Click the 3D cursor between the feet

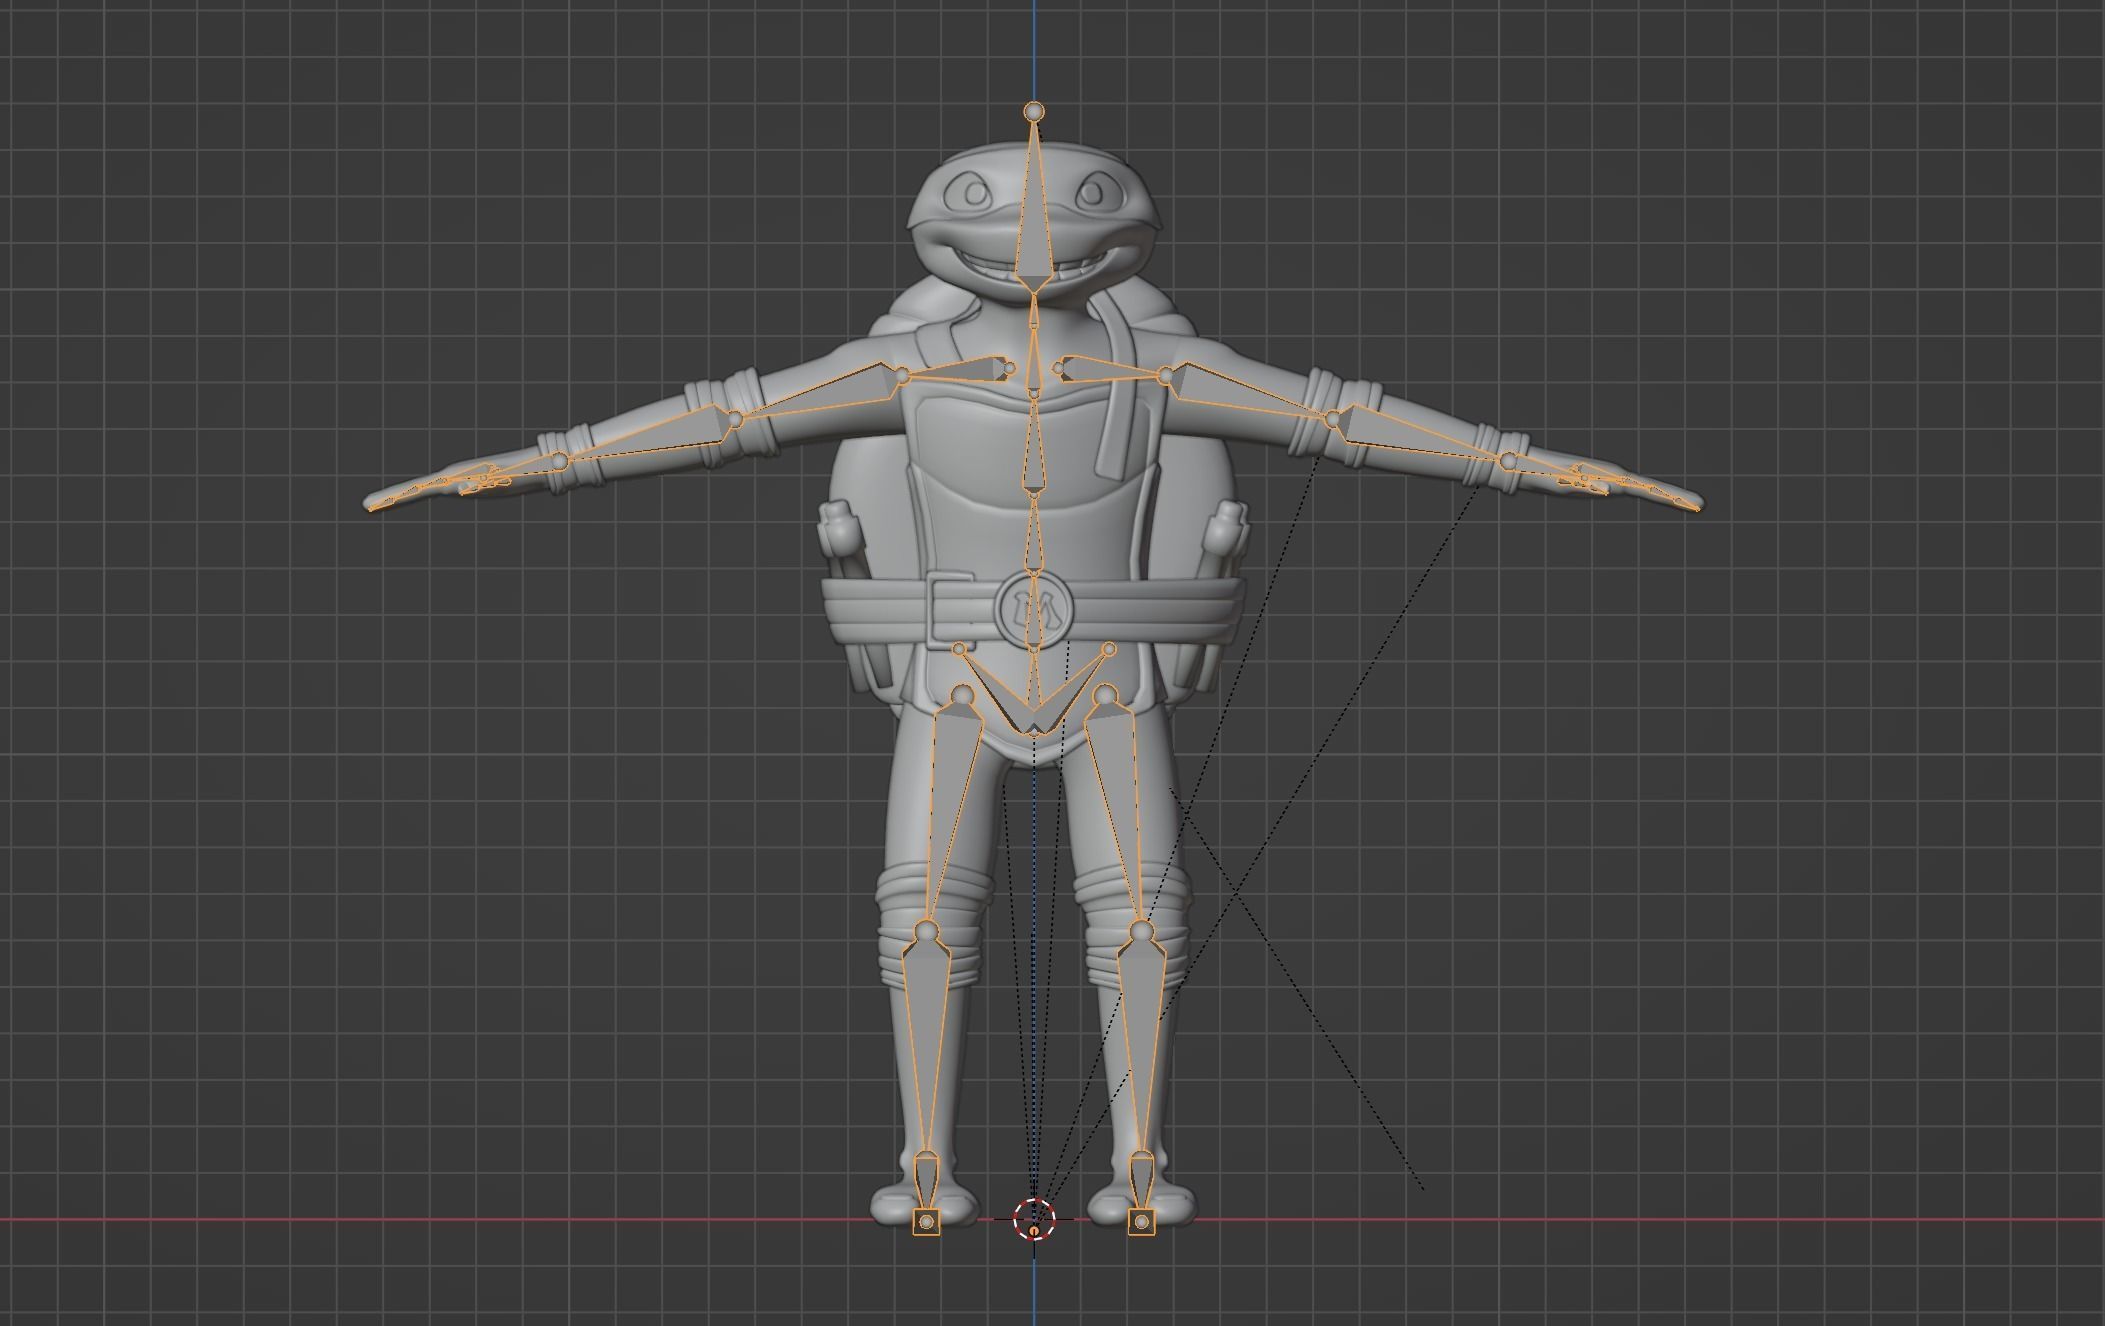[x=1034, y=1219]
